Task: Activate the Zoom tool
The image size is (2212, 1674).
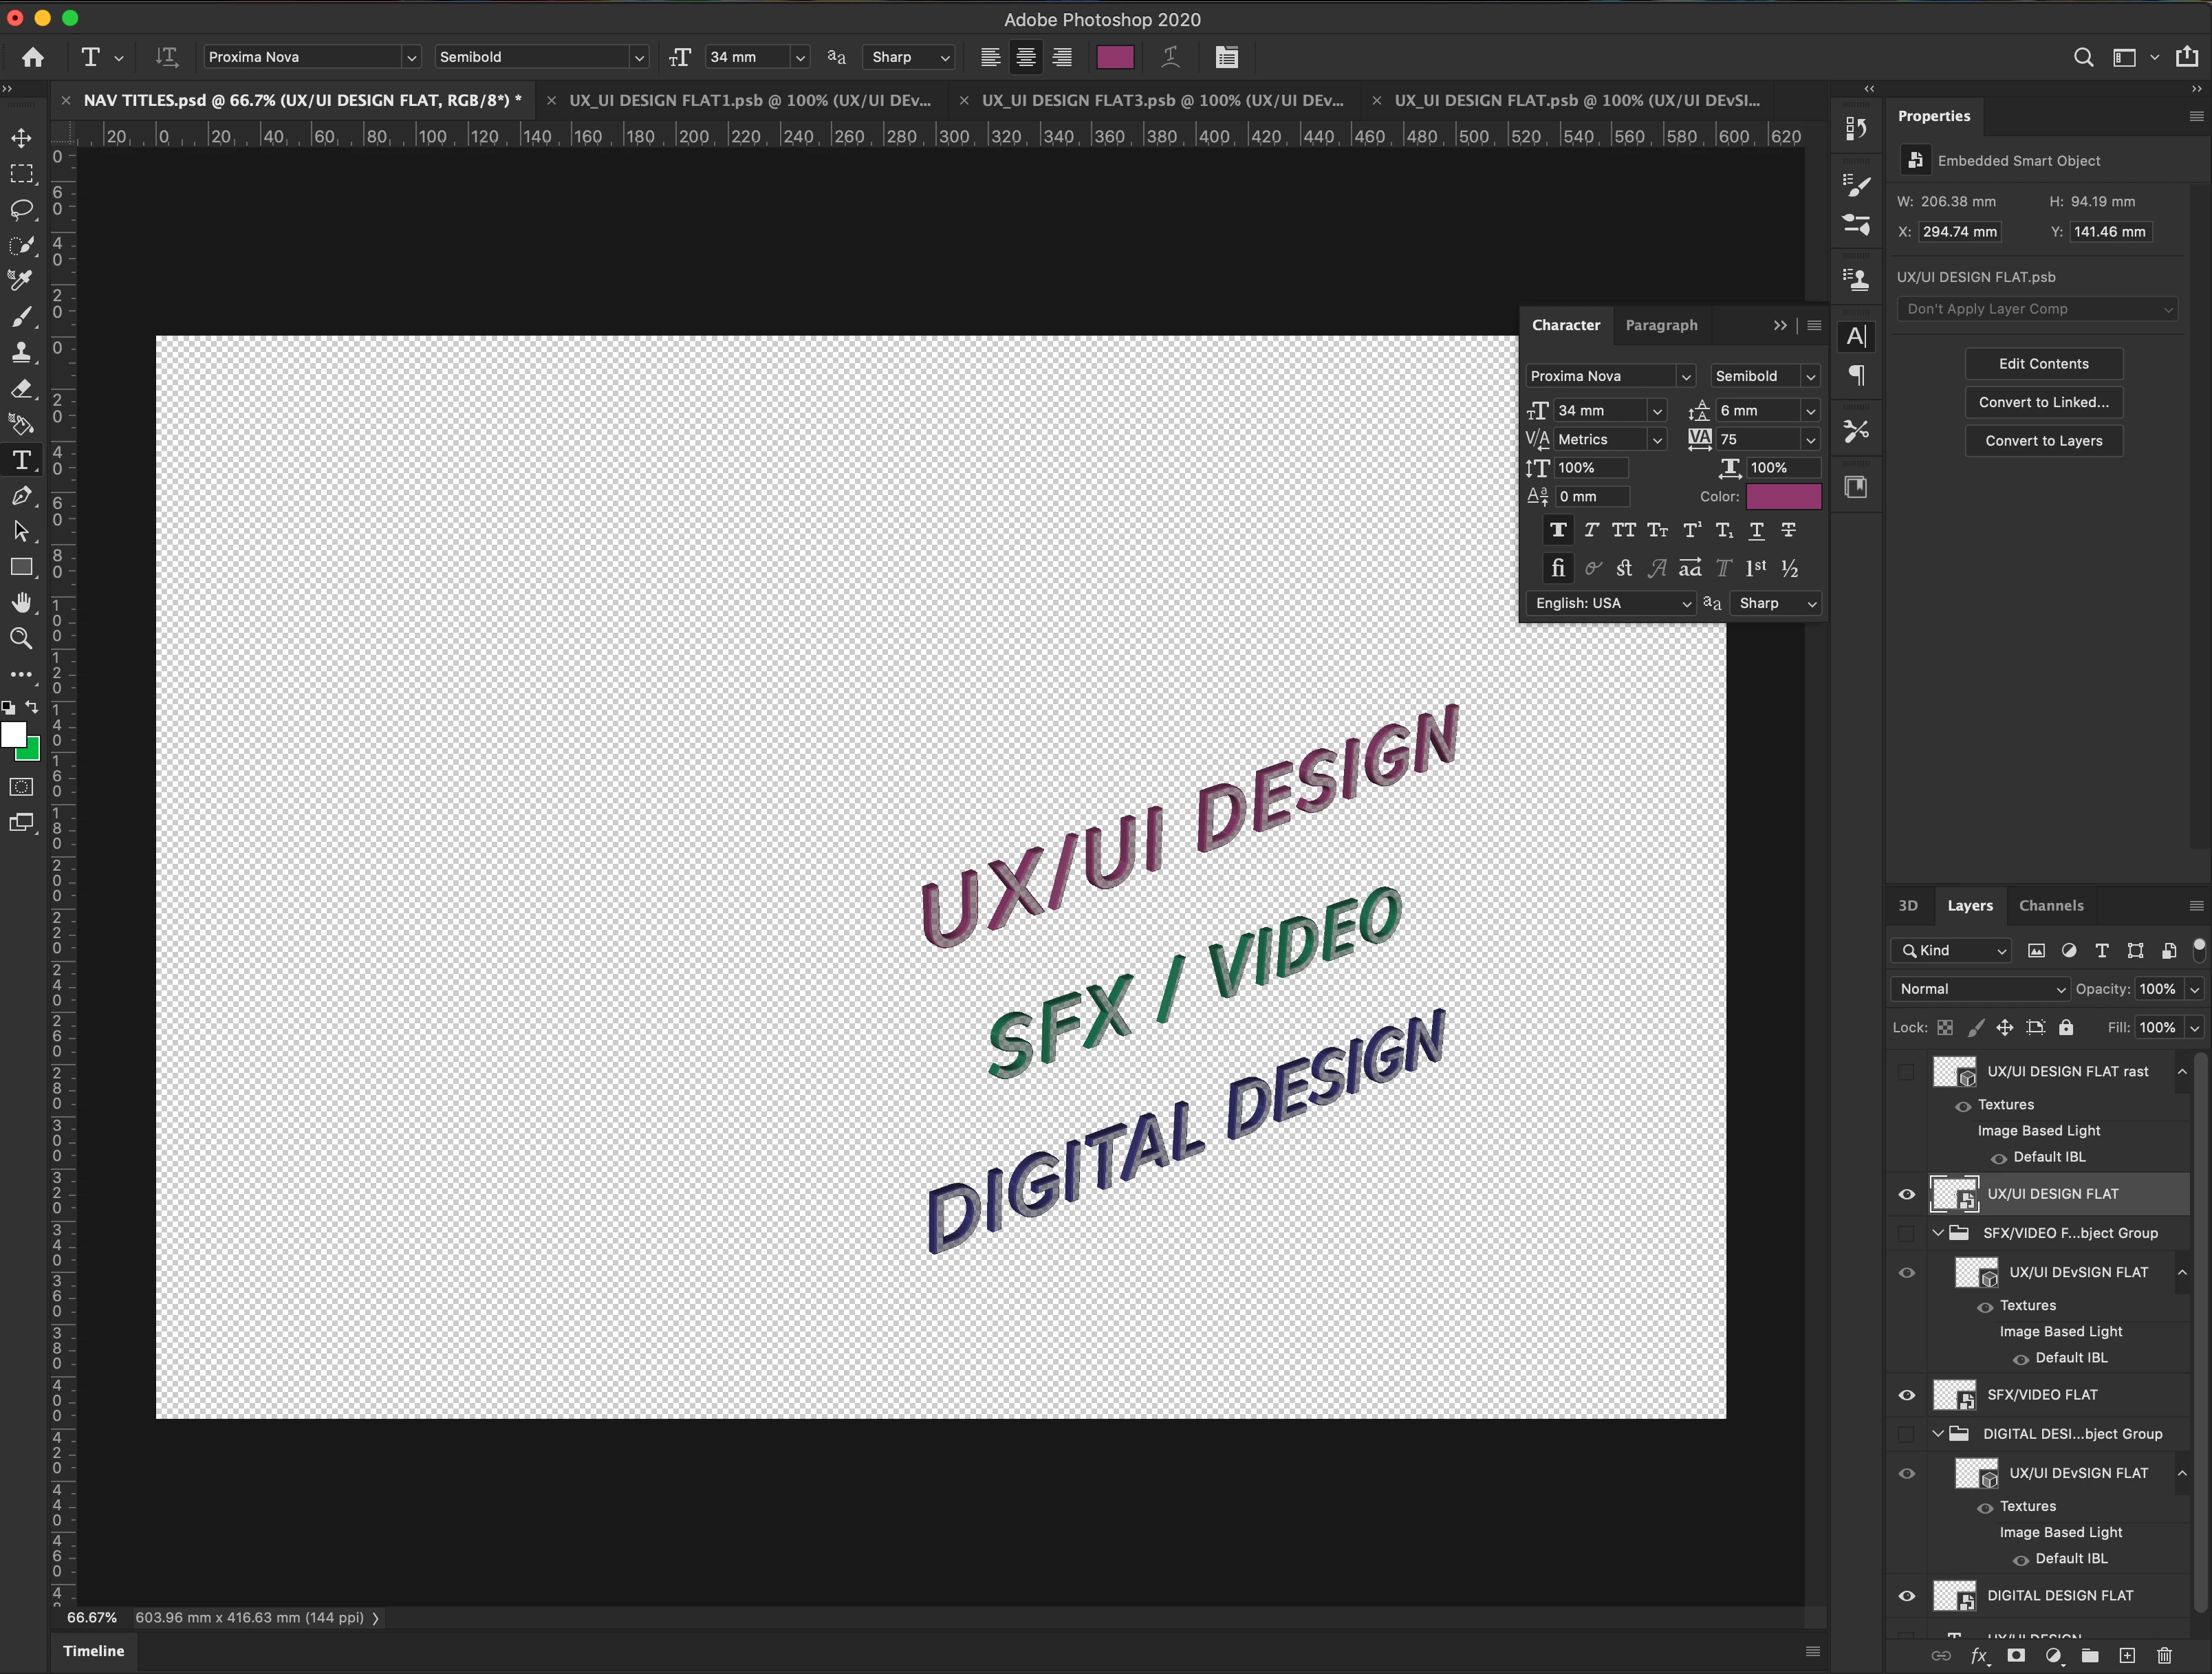Action: [x=21, y=638]
